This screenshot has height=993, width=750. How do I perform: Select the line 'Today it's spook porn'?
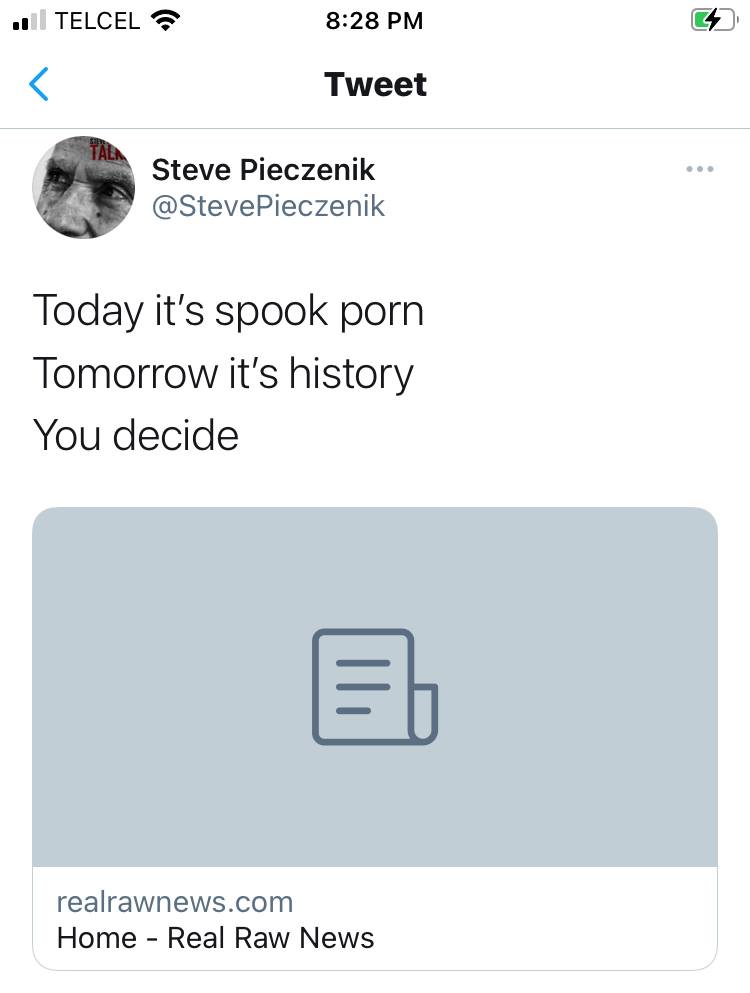point(228,311)
